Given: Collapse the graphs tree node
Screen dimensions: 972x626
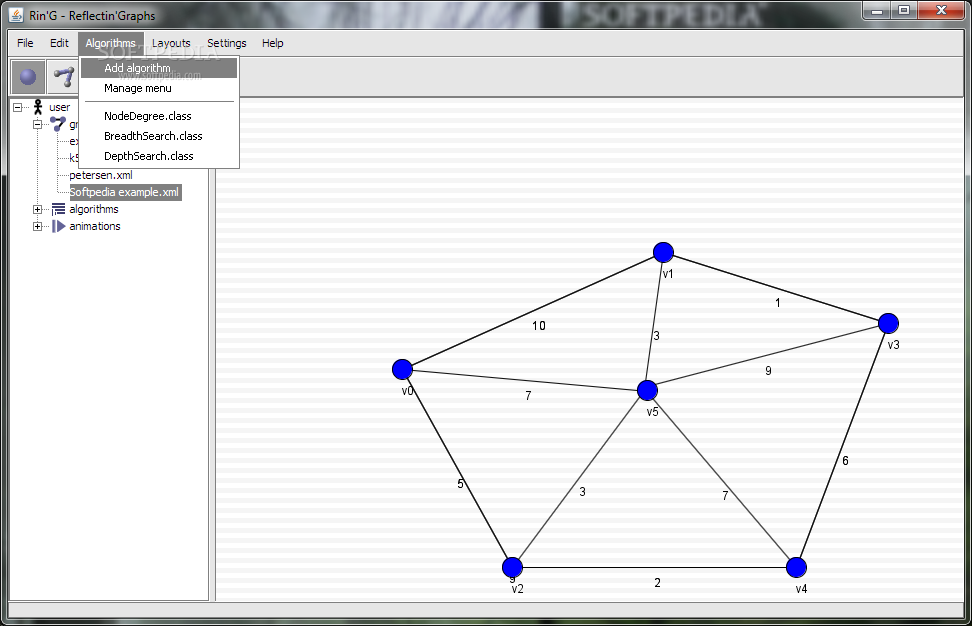Looking at the screenshot, I should pos(37,124).
